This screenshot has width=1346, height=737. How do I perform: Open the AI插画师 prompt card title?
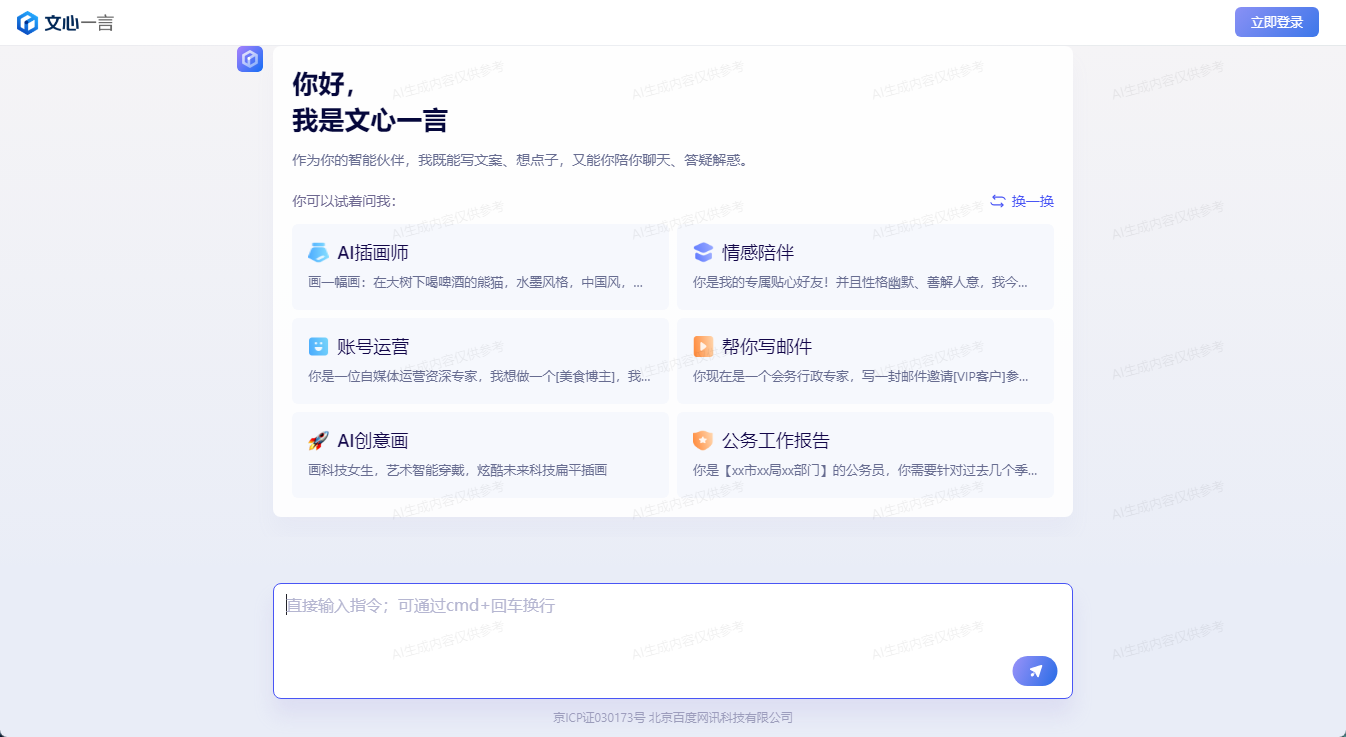click(373, 253)
